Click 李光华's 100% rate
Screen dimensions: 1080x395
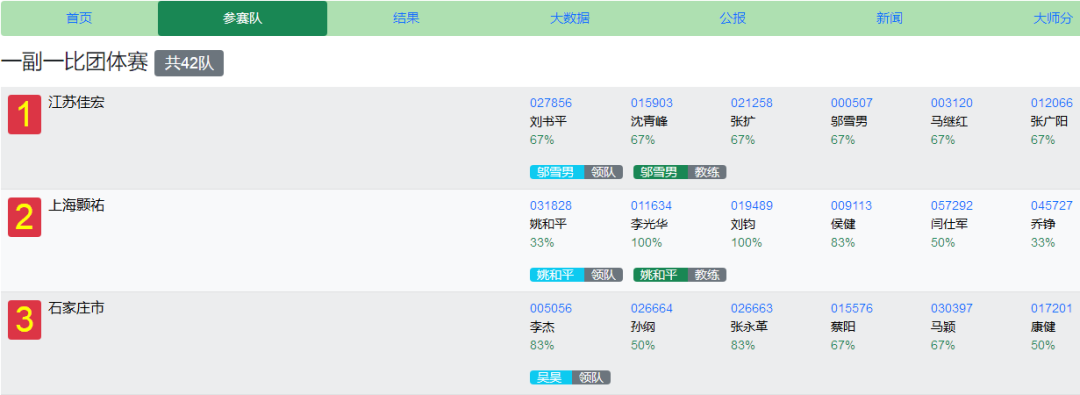pyautogui.click(x=646, y=243)
